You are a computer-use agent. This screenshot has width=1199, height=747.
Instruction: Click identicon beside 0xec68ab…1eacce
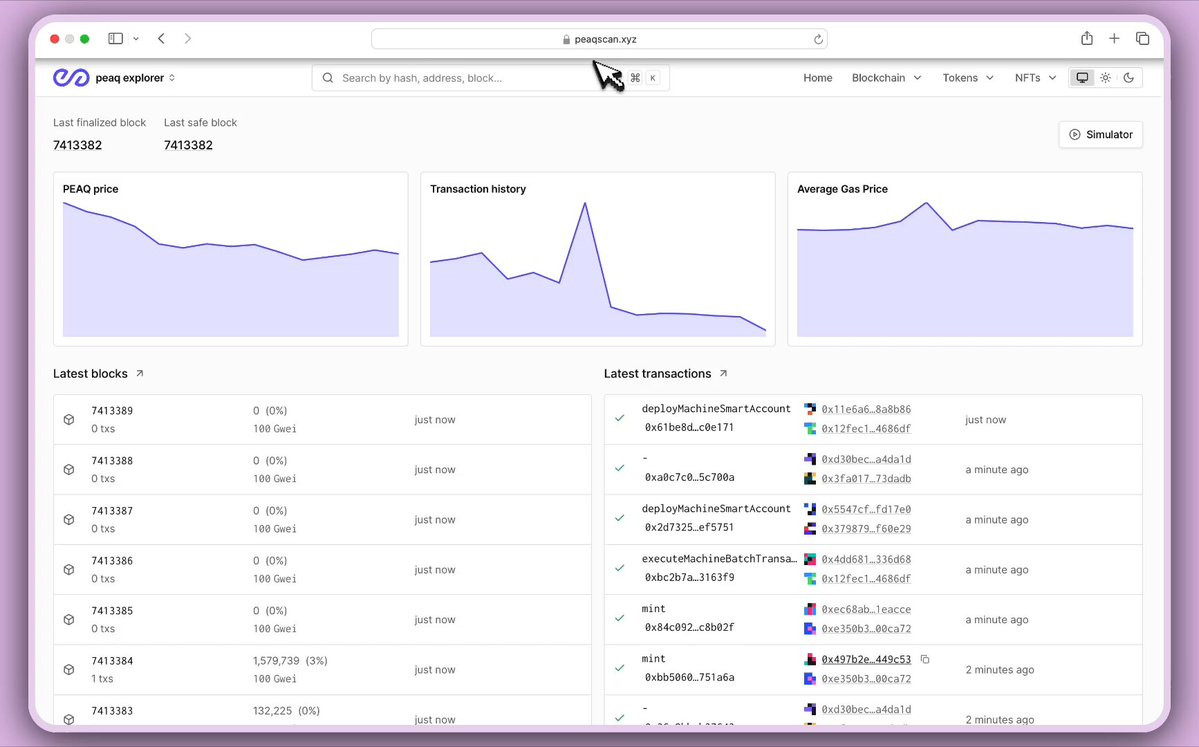(810, 609)
